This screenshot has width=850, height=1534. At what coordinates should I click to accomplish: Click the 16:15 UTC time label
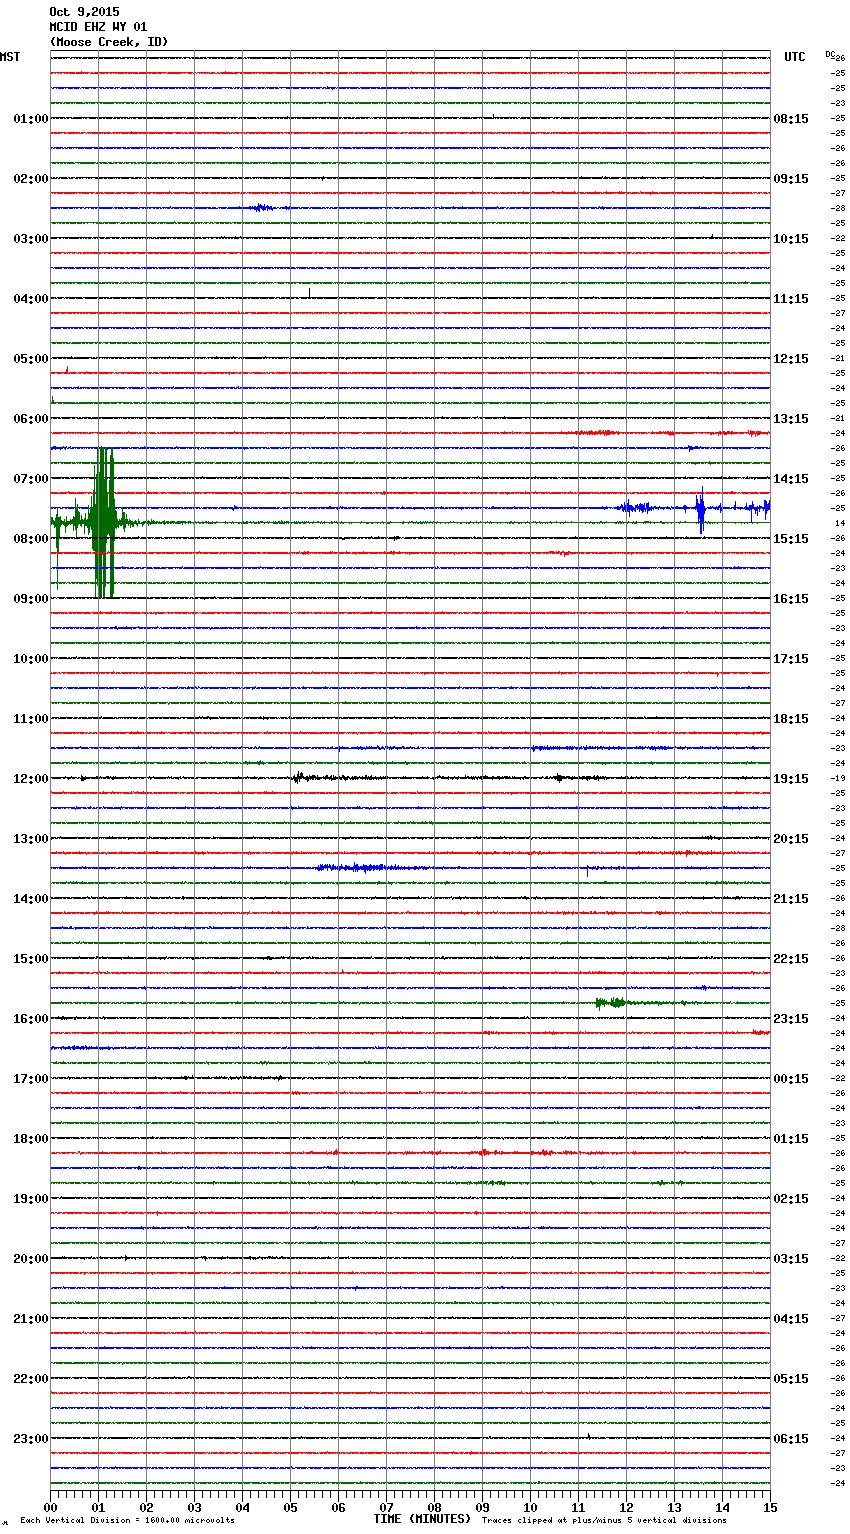[x=791, y=599]
